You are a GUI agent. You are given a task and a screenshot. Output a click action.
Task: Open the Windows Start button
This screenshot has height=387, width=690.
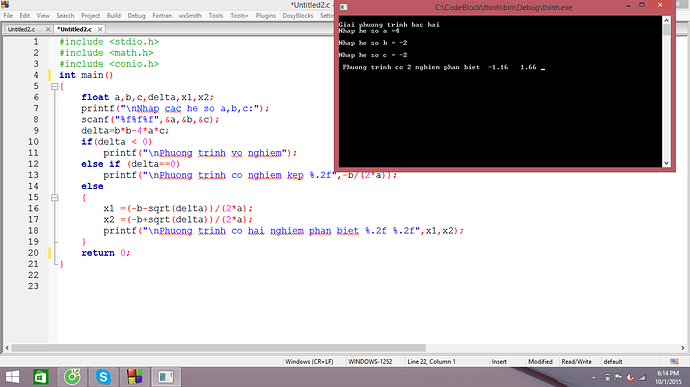12,377
